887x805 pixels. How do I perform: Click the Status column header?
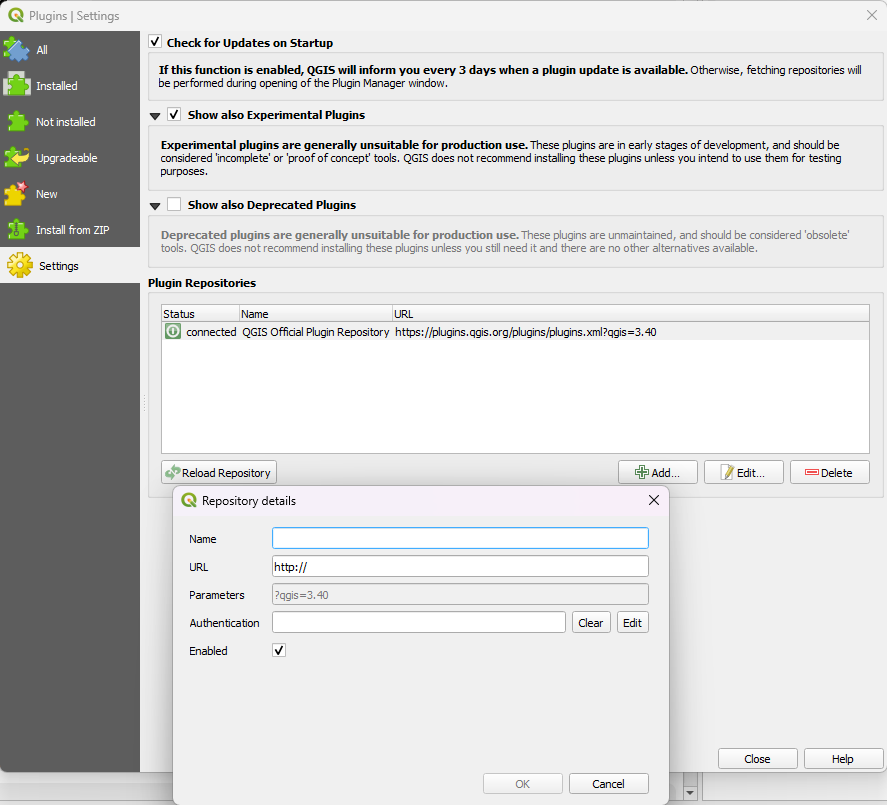point(200,314)
